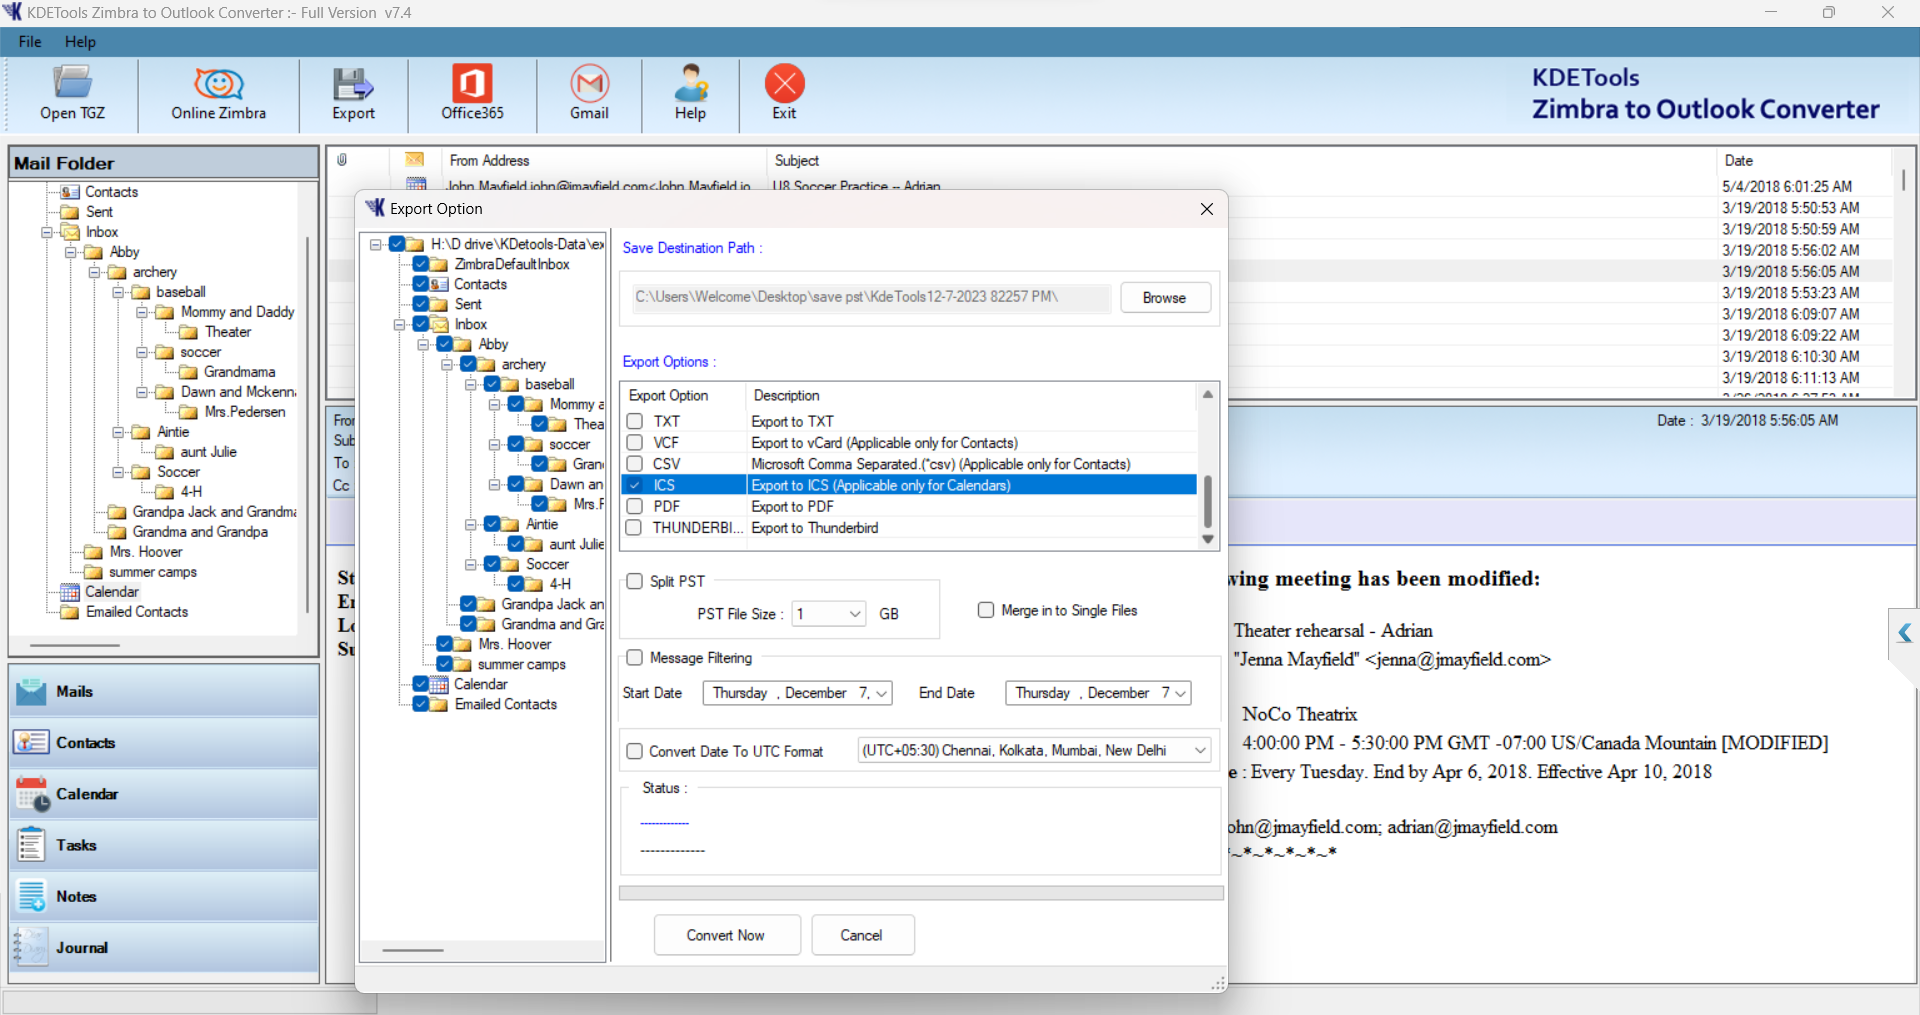The width and height of the screenshot is (1920, 1015).
Task: Click the conversion progress bar
Action: [921, 893]
